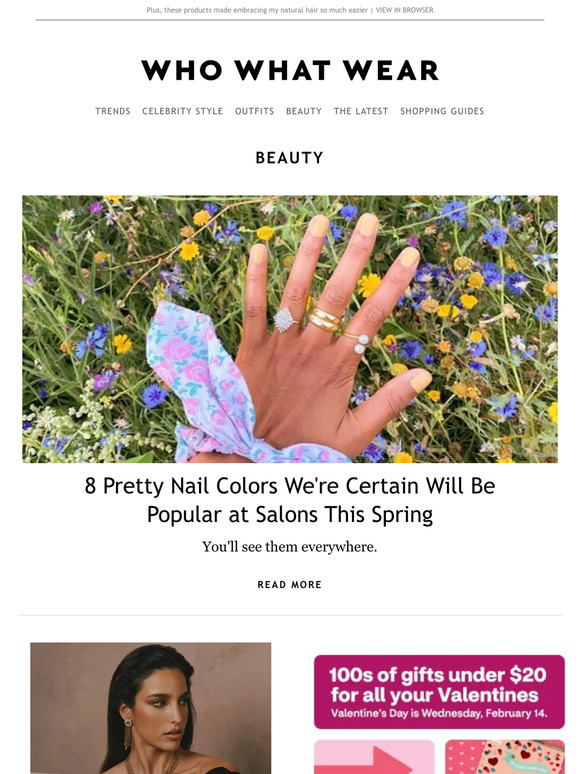Open the Beauty navigation link
The width and height of the screenshot is (580, 774).
click(x=304, y=111)
